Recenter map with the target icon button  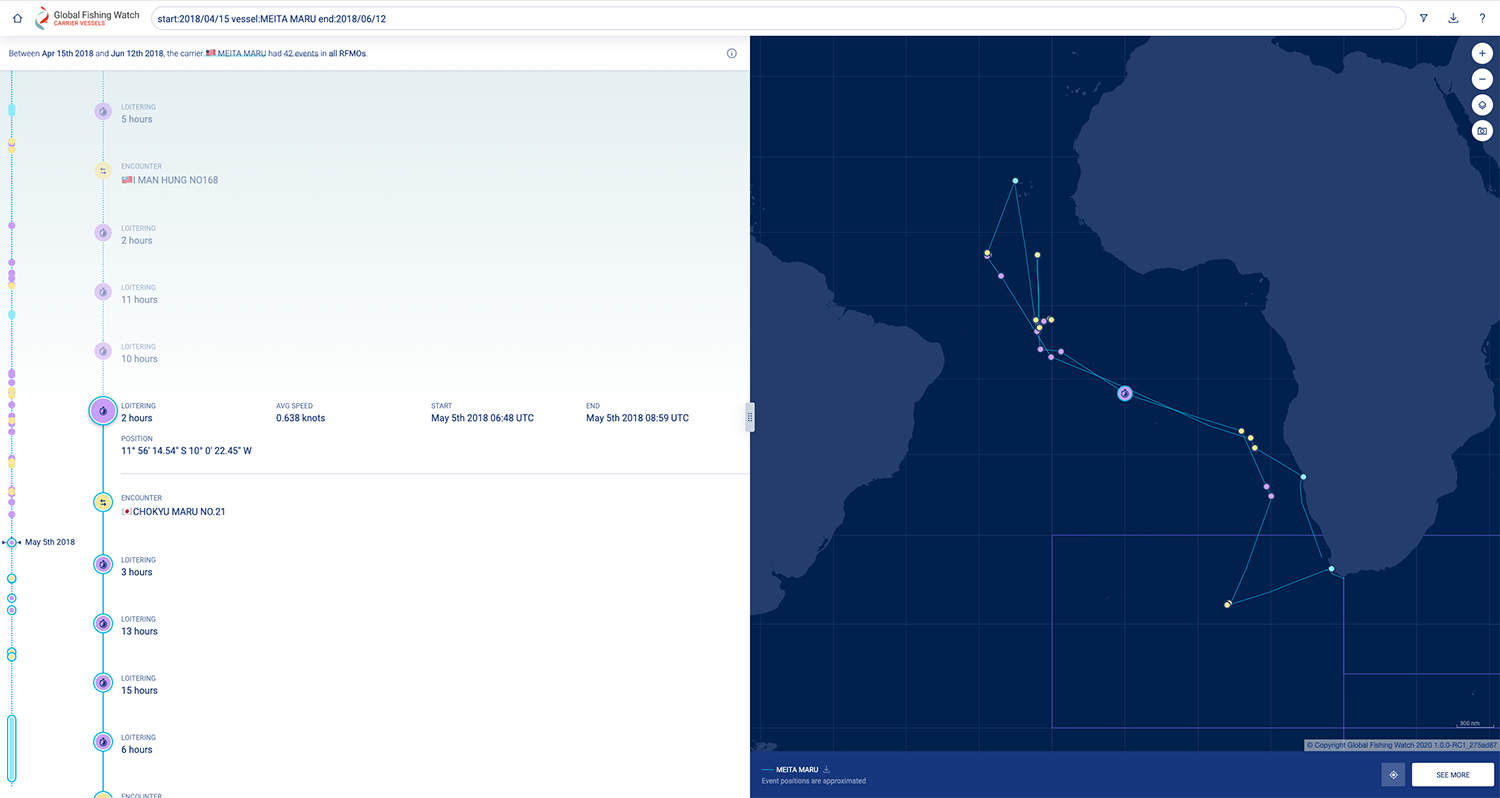1393,775
